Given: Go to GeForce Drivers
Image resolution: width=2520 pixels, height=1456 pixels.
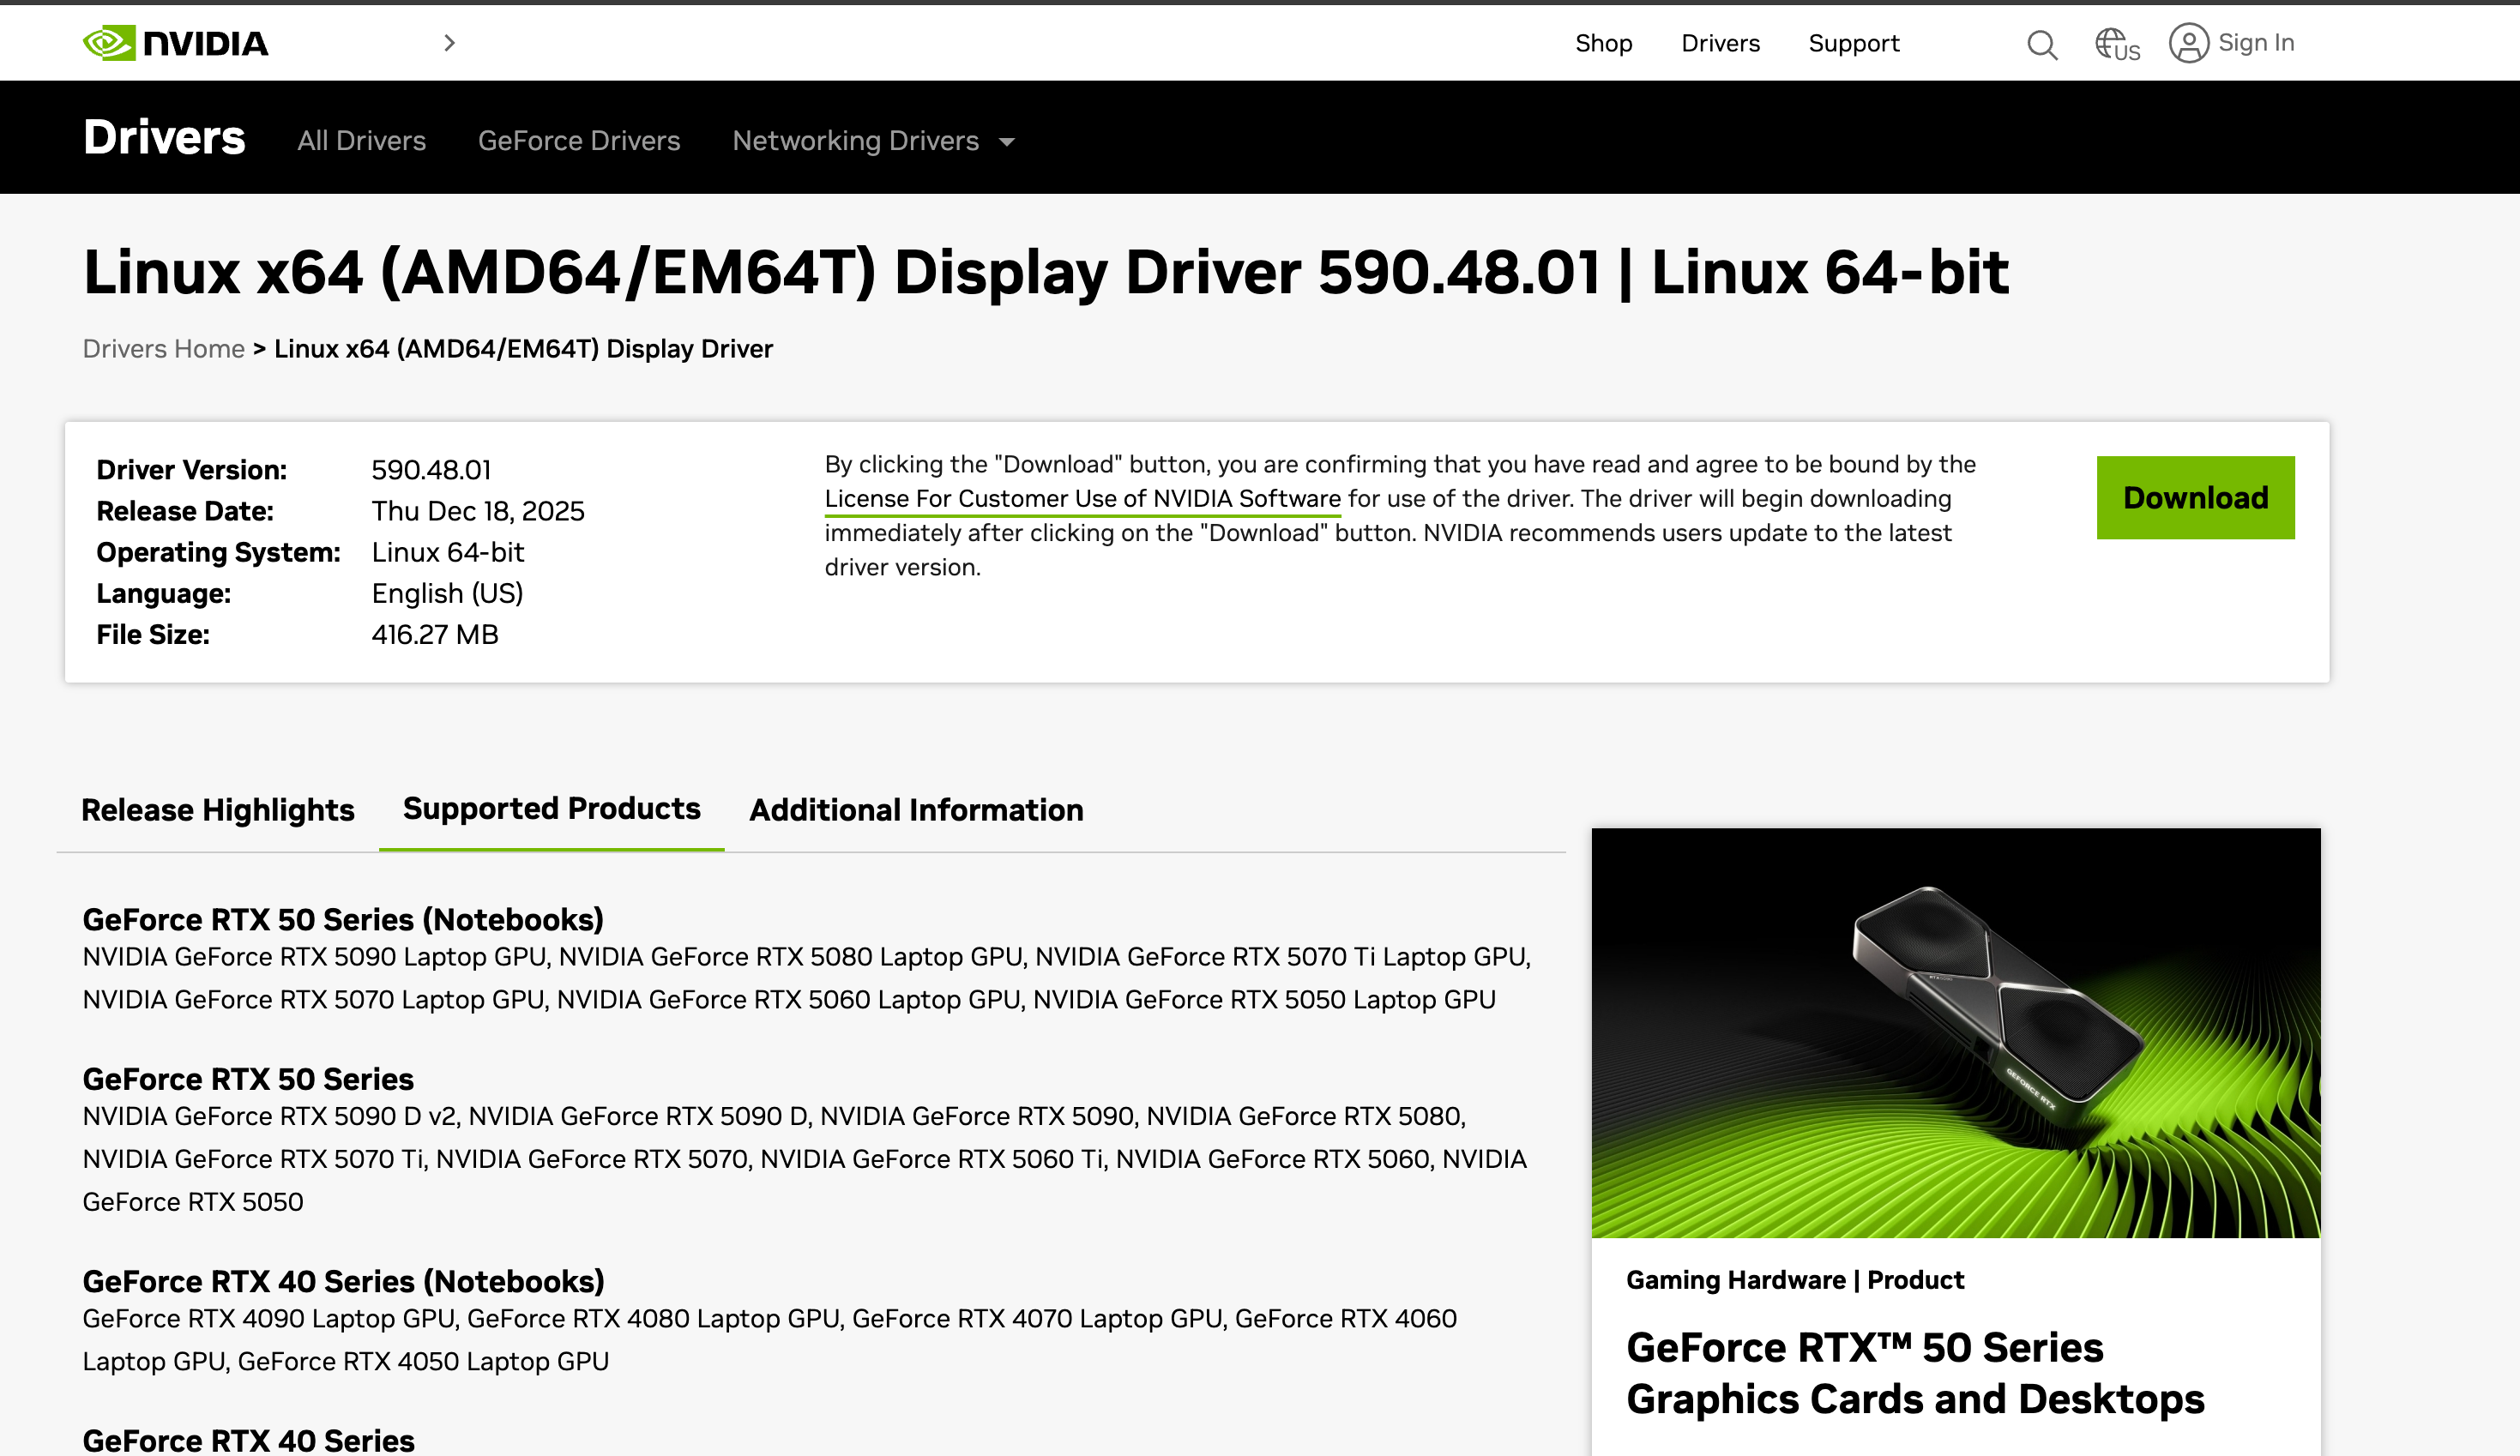Looking at the screenshot, I should pos(579,141).
